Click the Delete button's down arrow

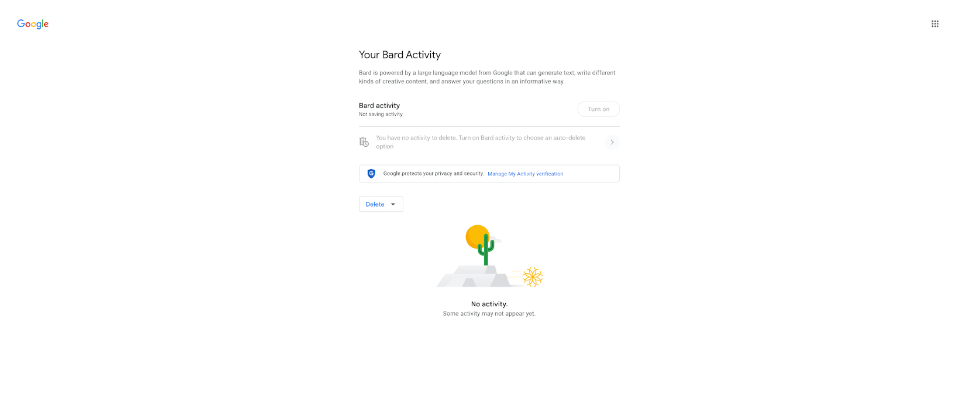tap(393, 204)
